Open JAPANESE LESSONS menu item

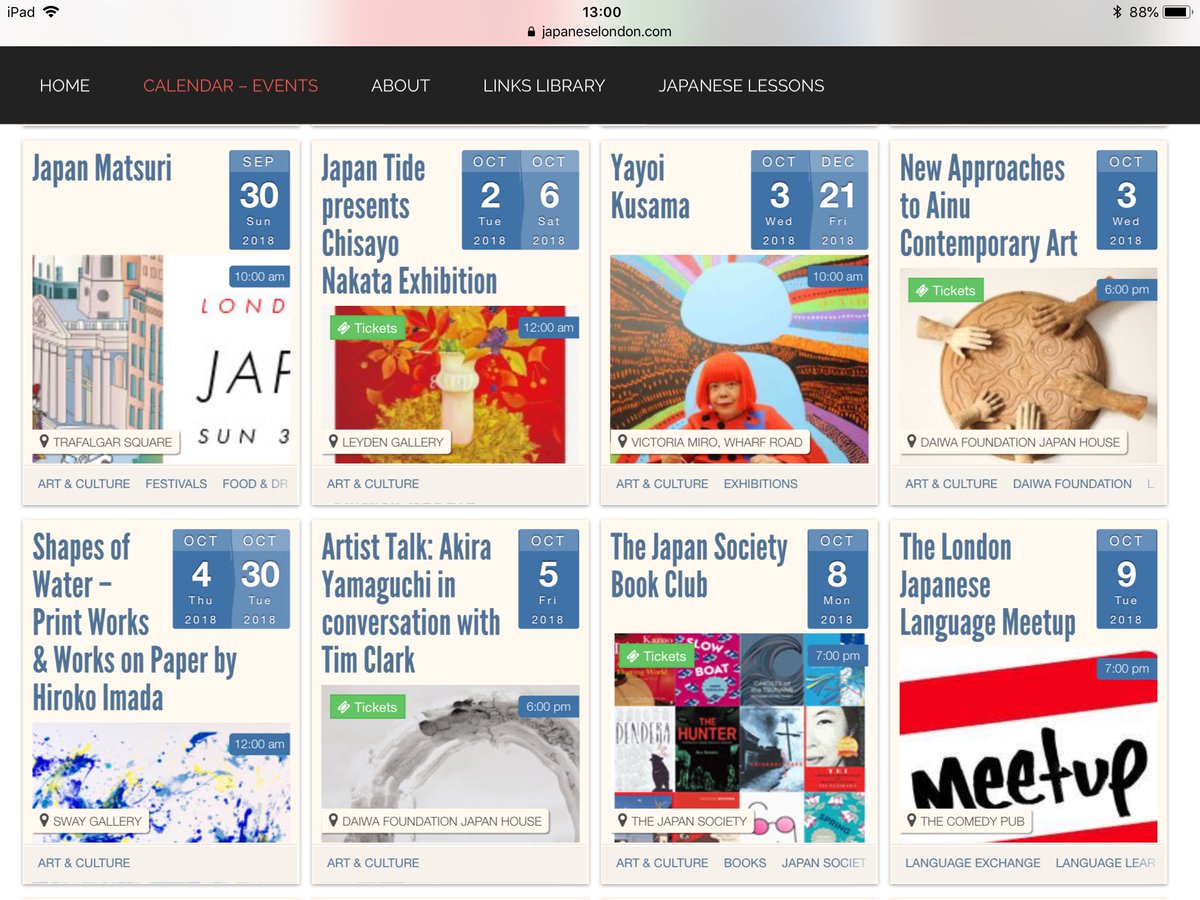742,85
